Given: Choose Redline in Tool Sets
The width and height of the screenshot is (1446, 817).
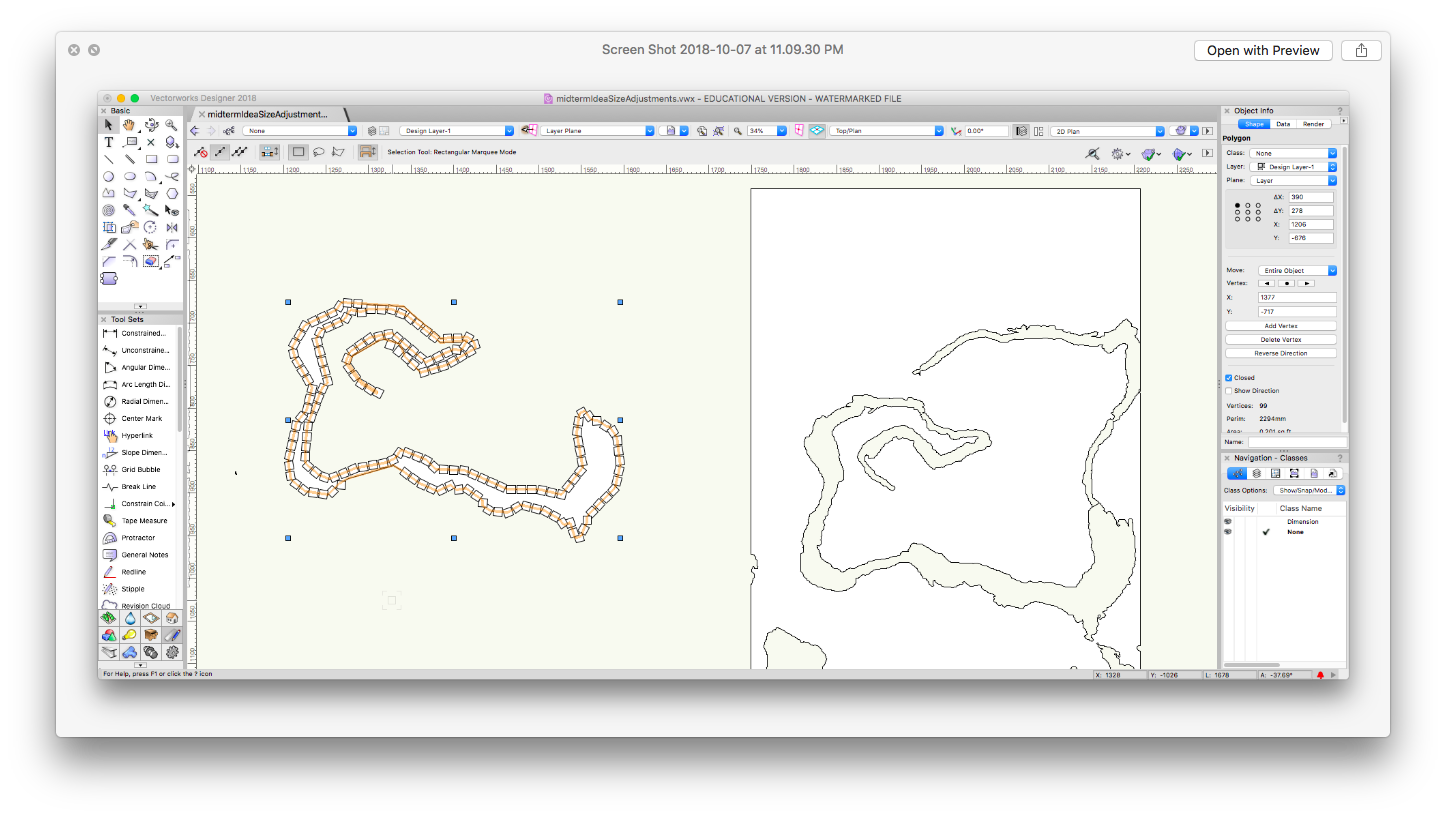Looking at the screenshot, I should [x=135, y=572].
